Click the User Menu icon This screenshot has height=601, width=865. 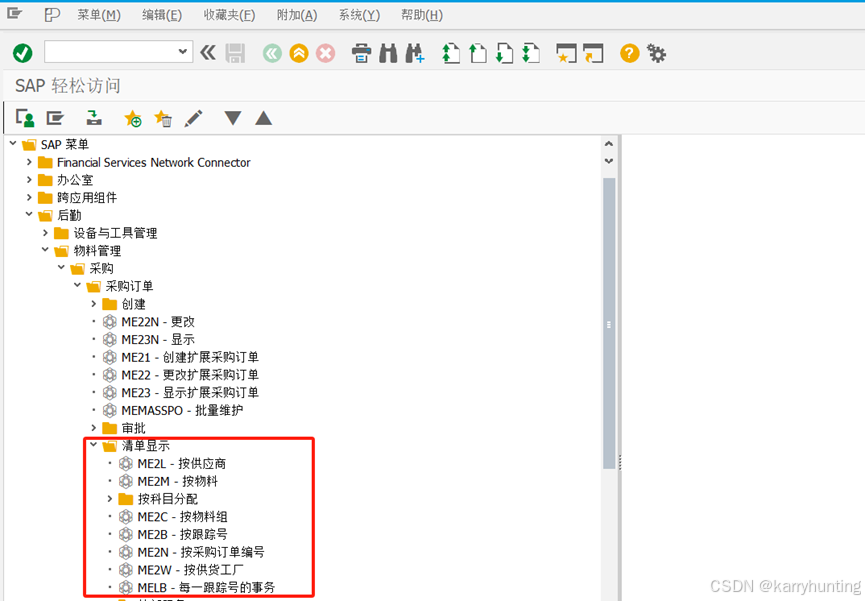click(25, 118)
